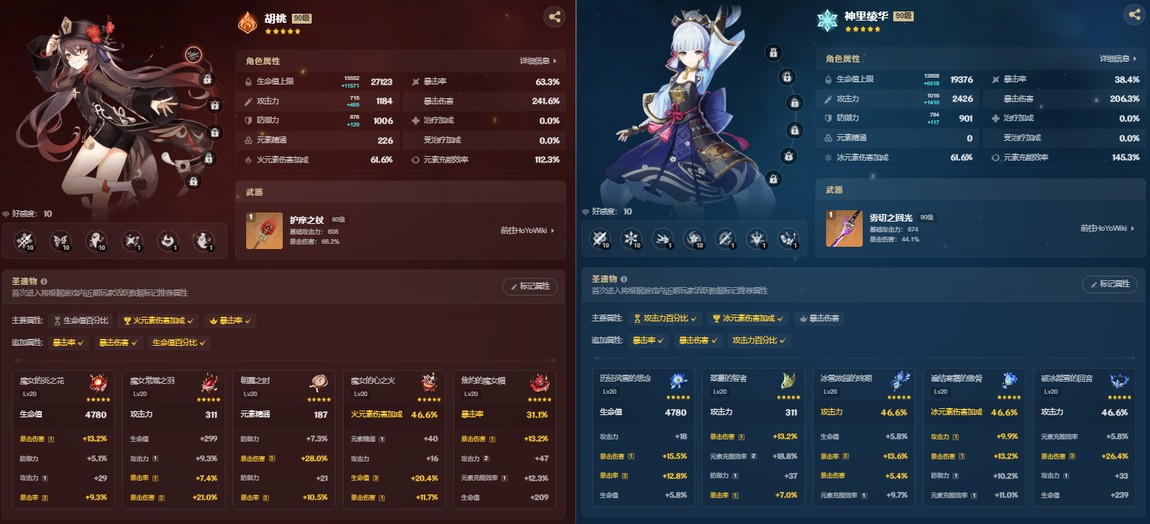
Task: Toggle Ayaka's 攻击力百分比 substat tag
Action: coord(759,341)
